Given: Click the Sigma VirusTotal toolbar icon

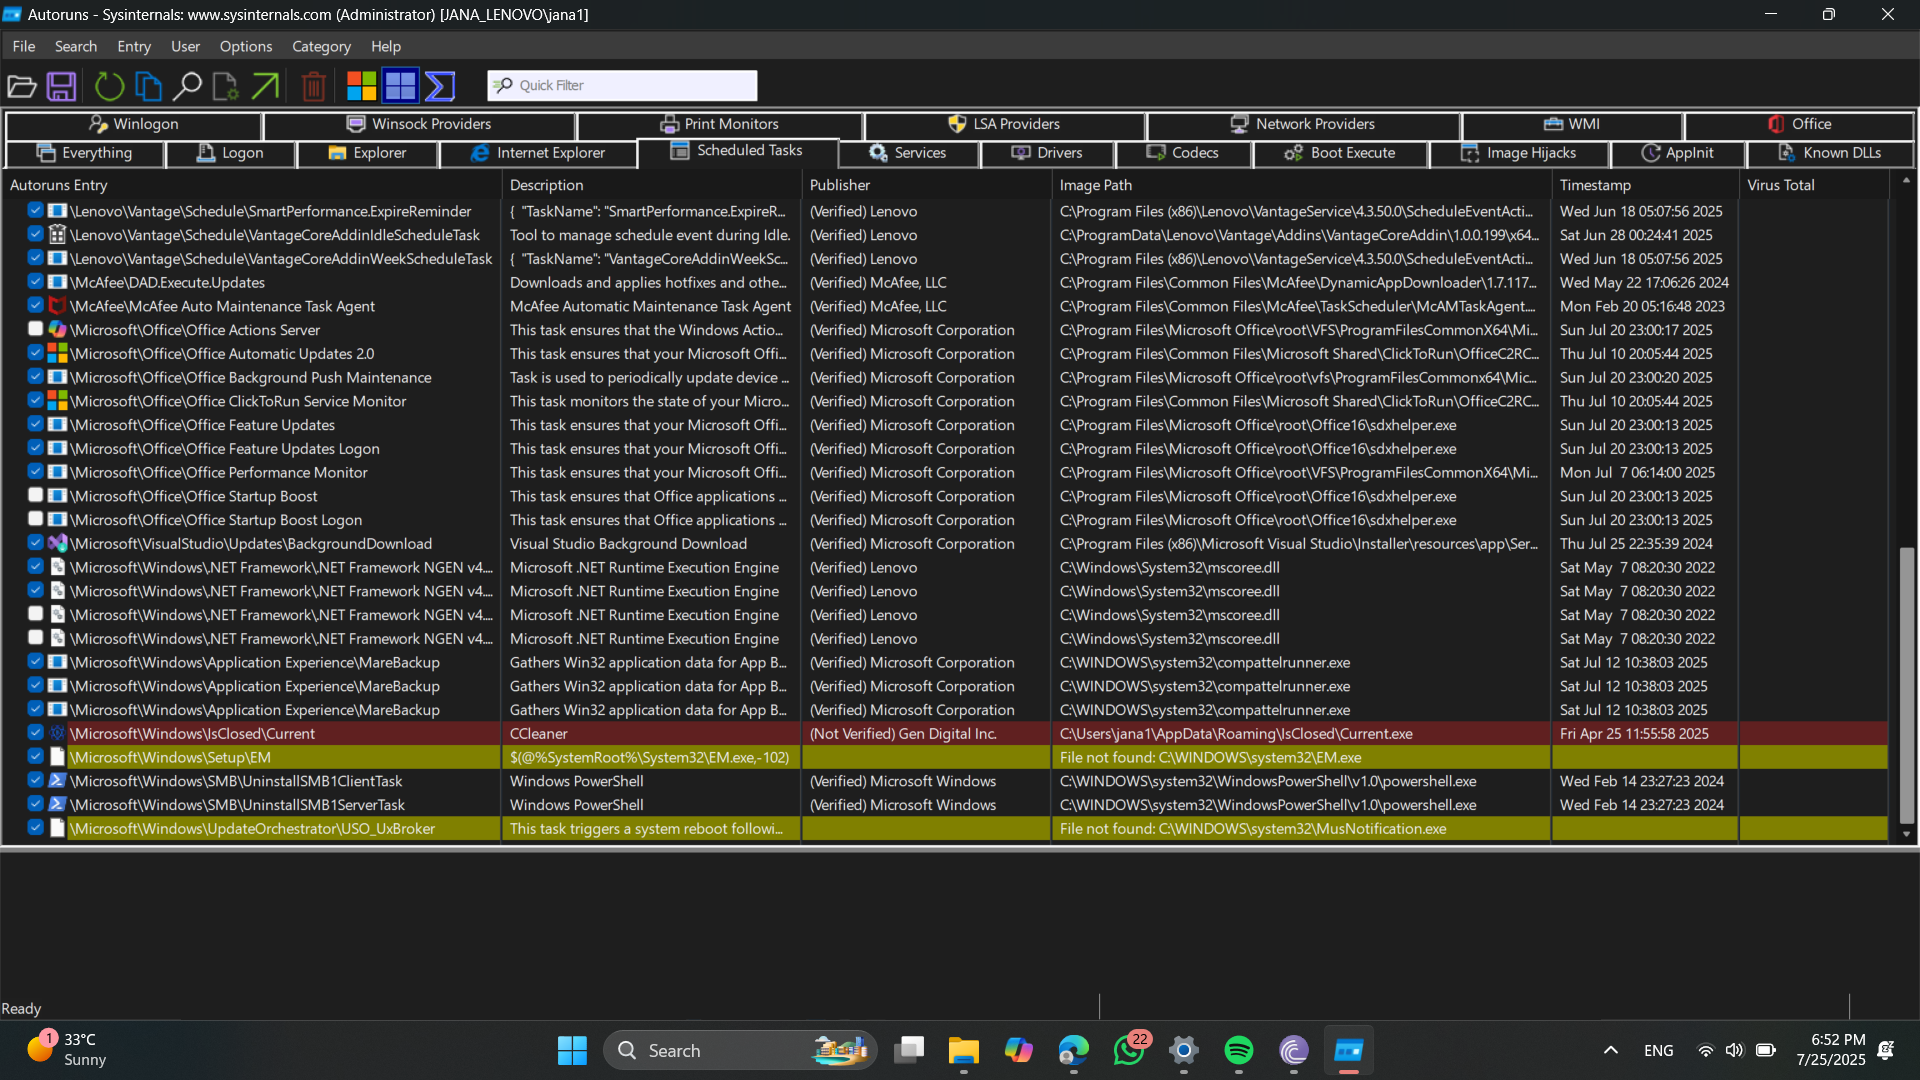Looking at the screenshot, I should pos(440,86).
